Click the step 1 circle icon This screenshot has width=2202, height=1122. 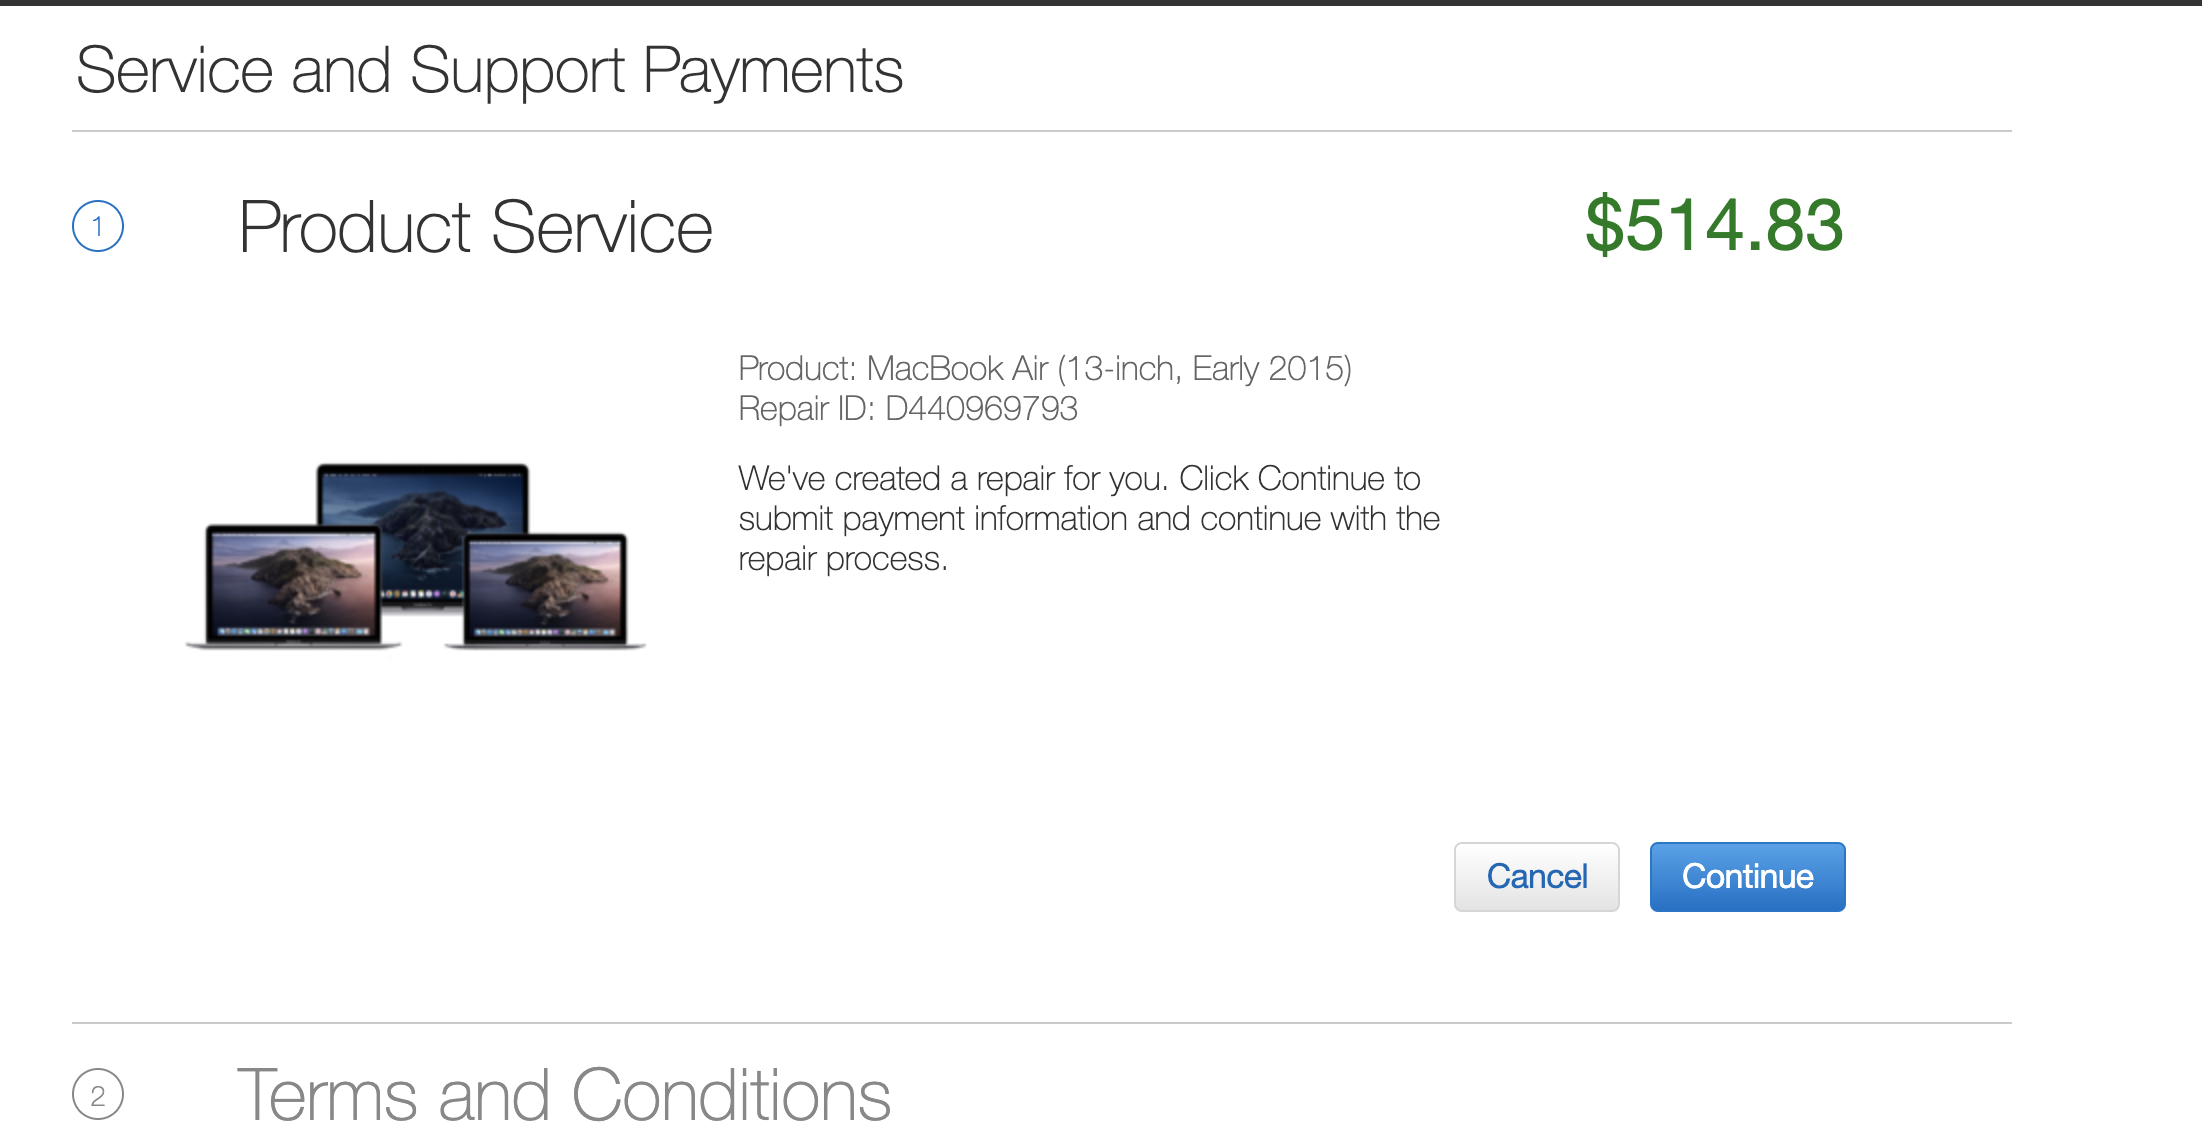pos(98,226)
